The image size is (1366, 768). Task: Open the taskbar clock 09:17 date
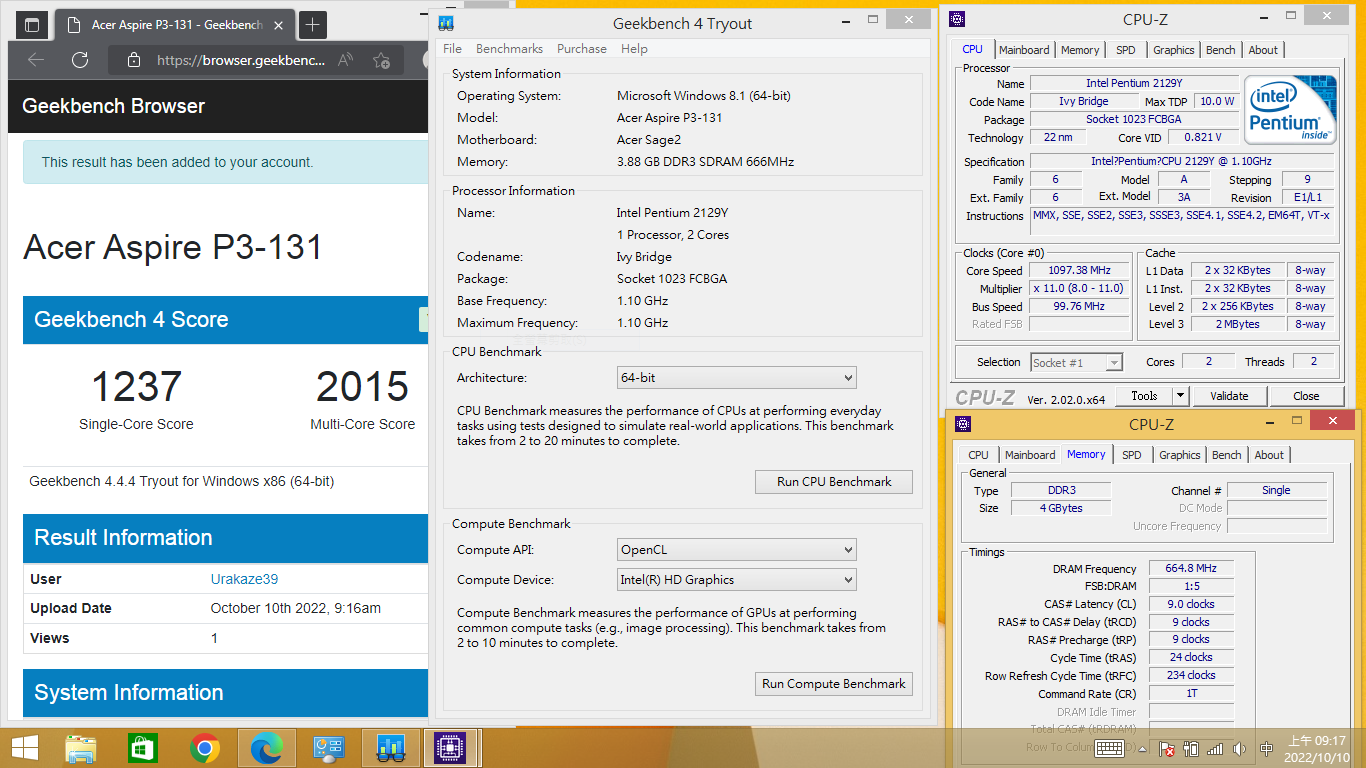click(1315, 749)
